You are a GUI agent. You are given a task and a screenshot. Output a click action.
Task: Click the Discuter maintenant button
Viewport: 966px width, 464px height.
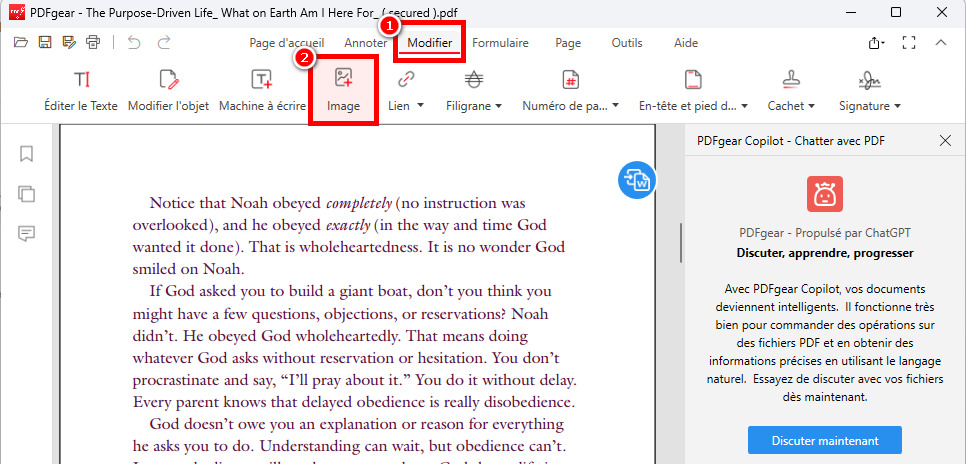[825, 440]
